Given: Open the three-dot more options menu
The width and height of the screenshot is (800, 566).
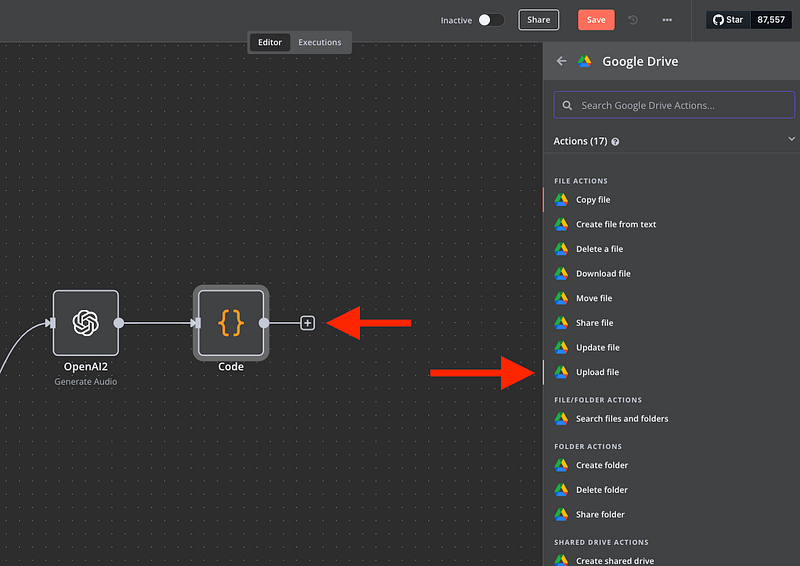Looking at the screenshot, I should [667, 20].
